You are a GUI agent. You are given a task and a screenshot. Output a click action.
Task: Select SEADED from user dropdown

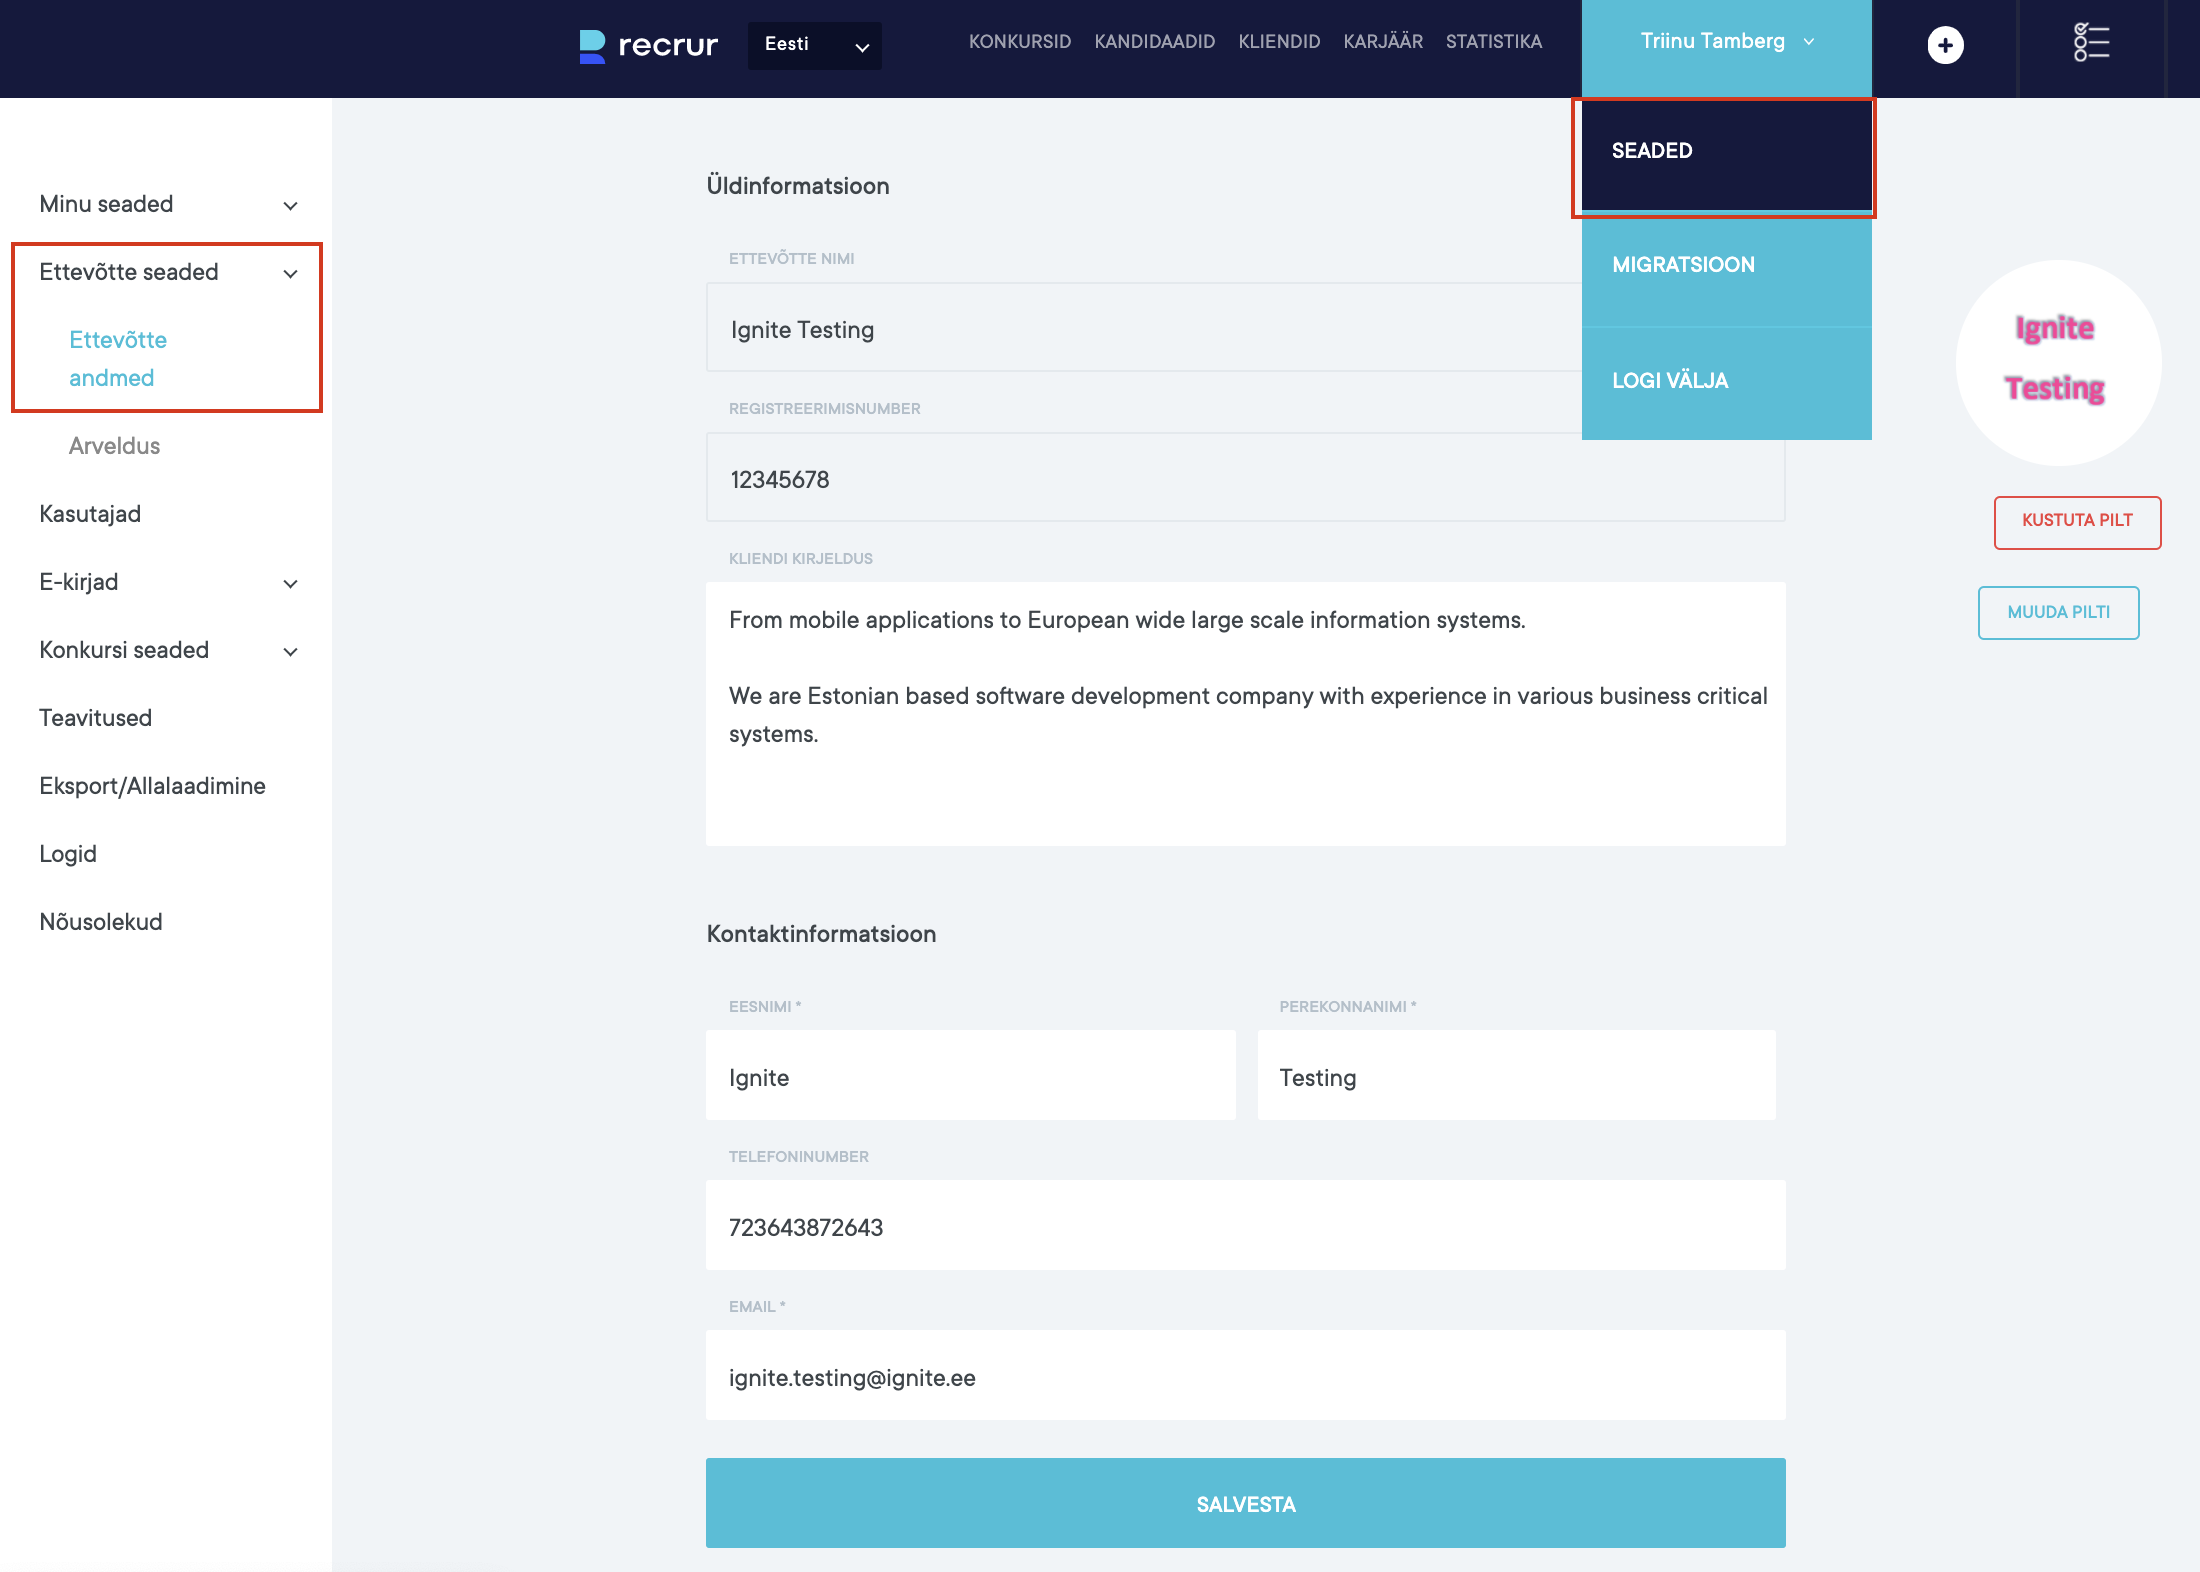[1652, 151]
